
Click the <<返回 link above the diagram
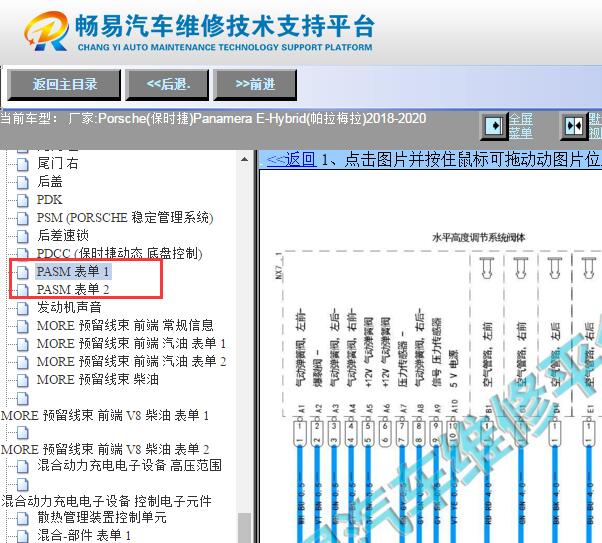(291, 159)
